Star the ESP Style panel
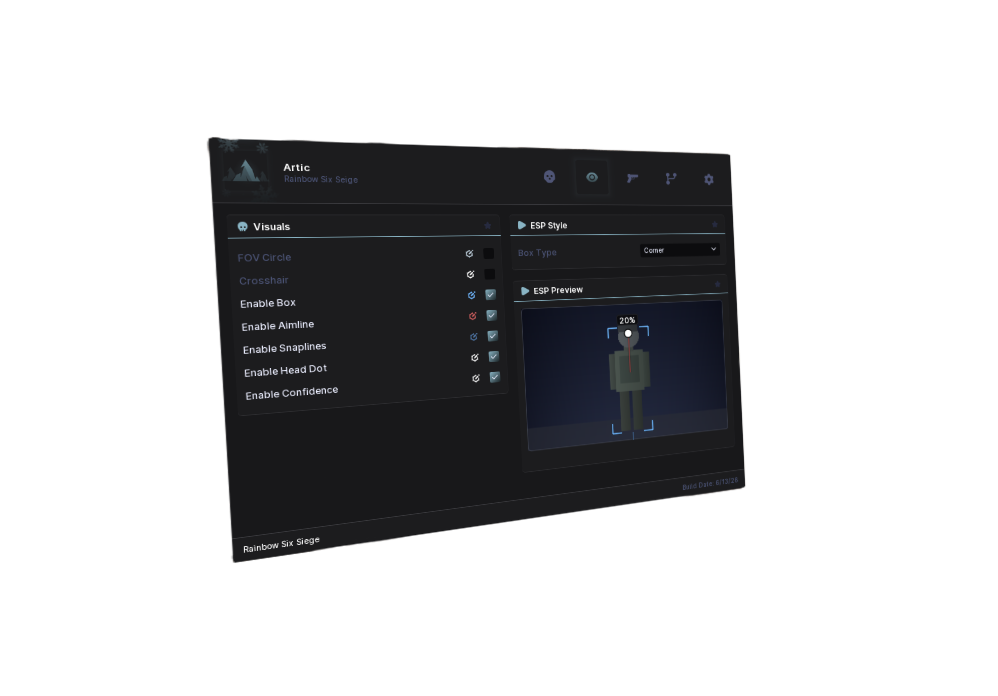 click(x=715, y=224)
